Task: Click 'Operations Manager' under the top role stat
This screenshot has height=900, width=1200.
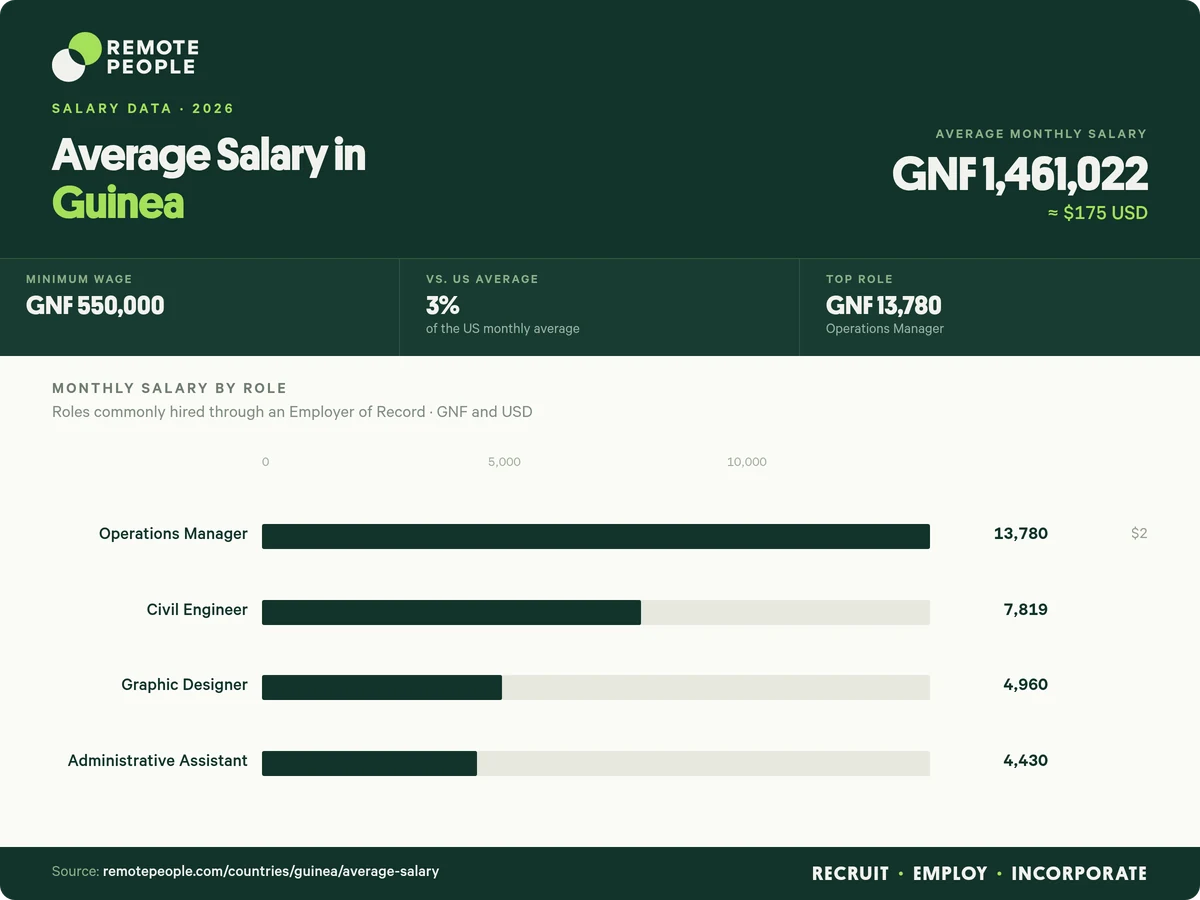Action: (885, 328)
